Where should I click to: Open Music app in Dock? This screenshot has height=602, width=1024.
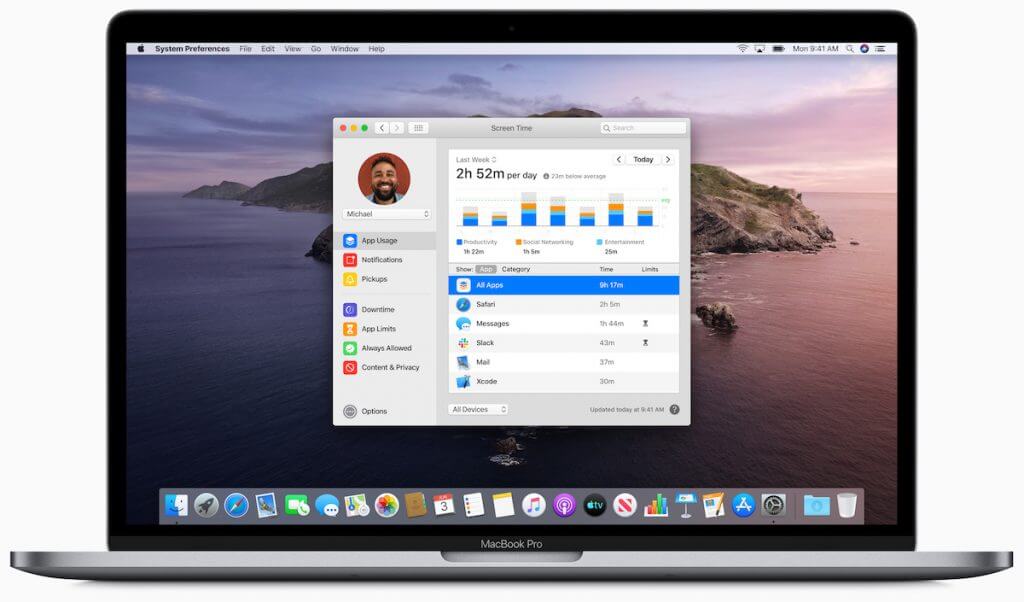pyautogui.click(x=534, y=505)
